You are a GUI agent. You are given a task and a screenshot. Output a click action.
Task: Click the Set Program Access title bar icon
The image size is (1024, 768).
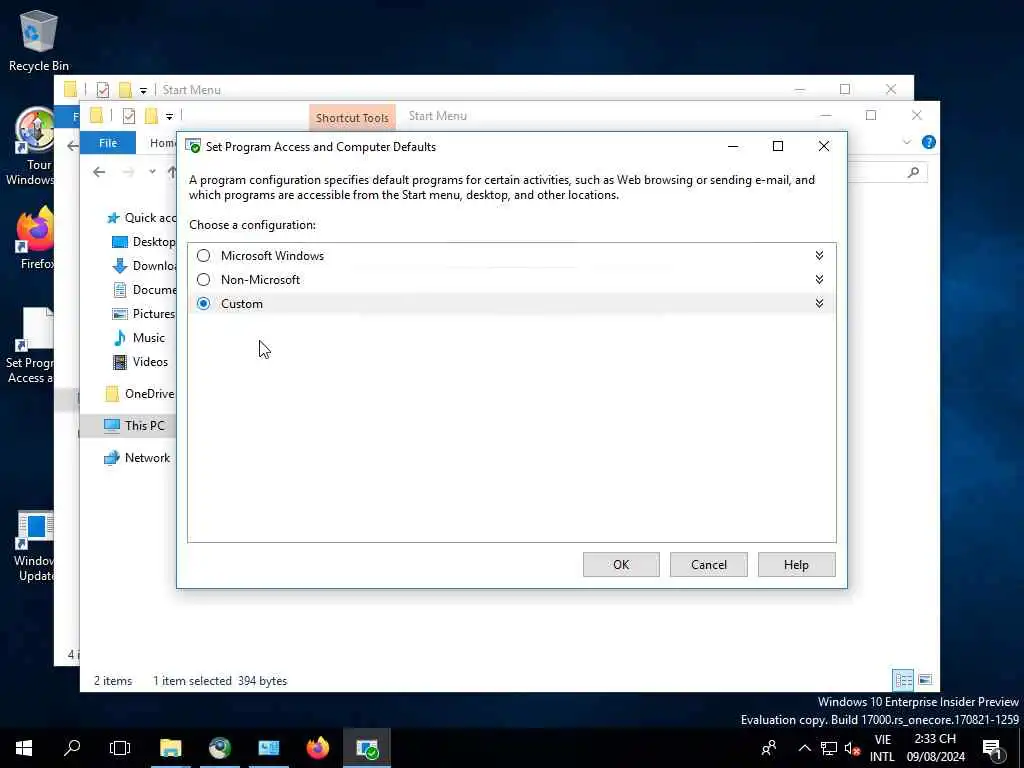[193, 146]
